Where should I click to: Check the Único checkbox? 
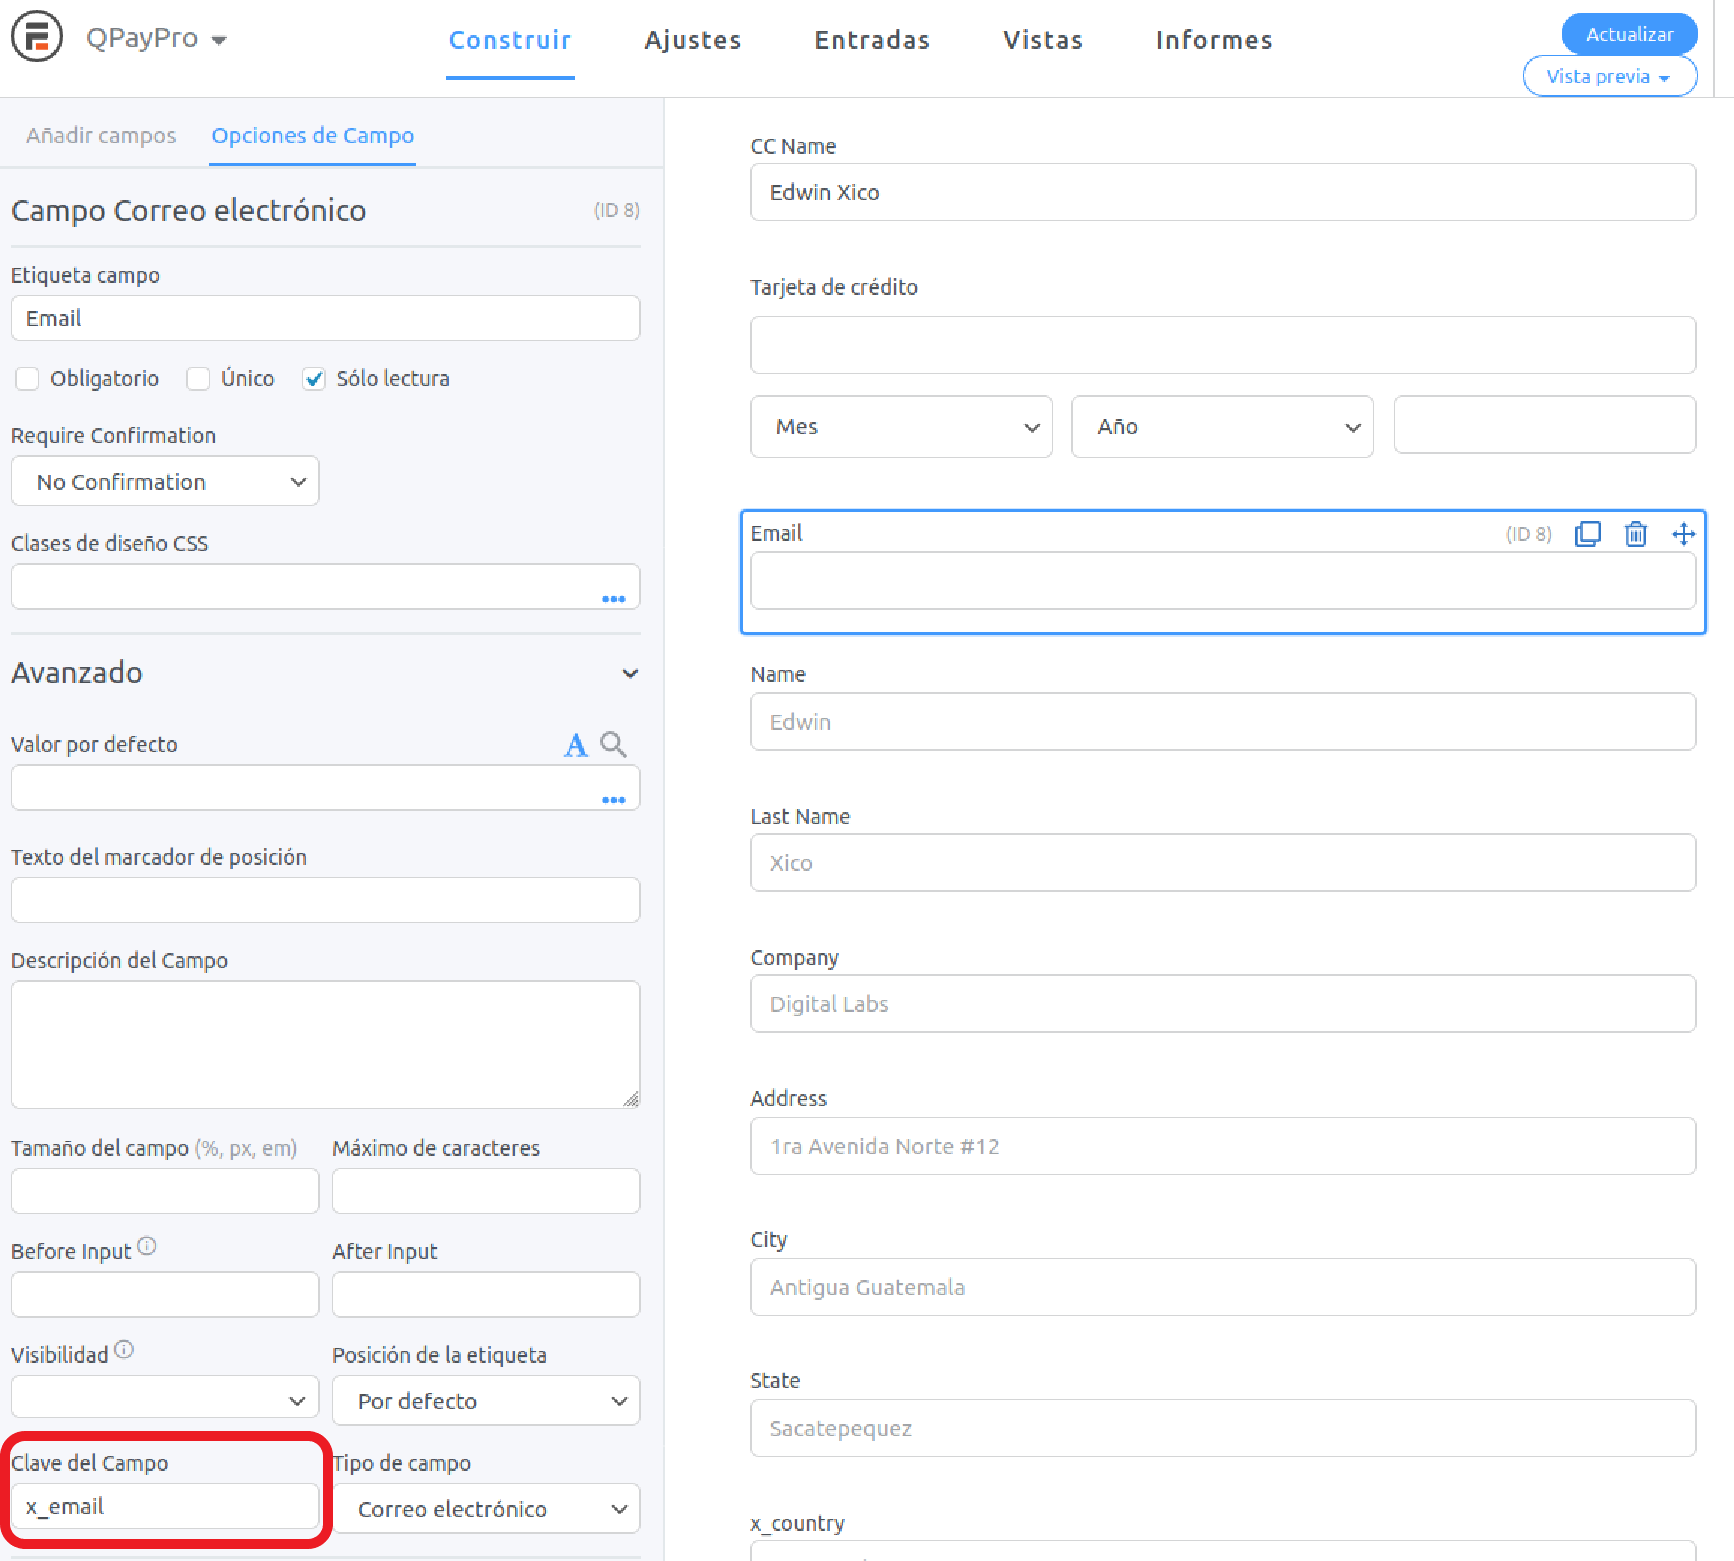[x=198, y=379]
